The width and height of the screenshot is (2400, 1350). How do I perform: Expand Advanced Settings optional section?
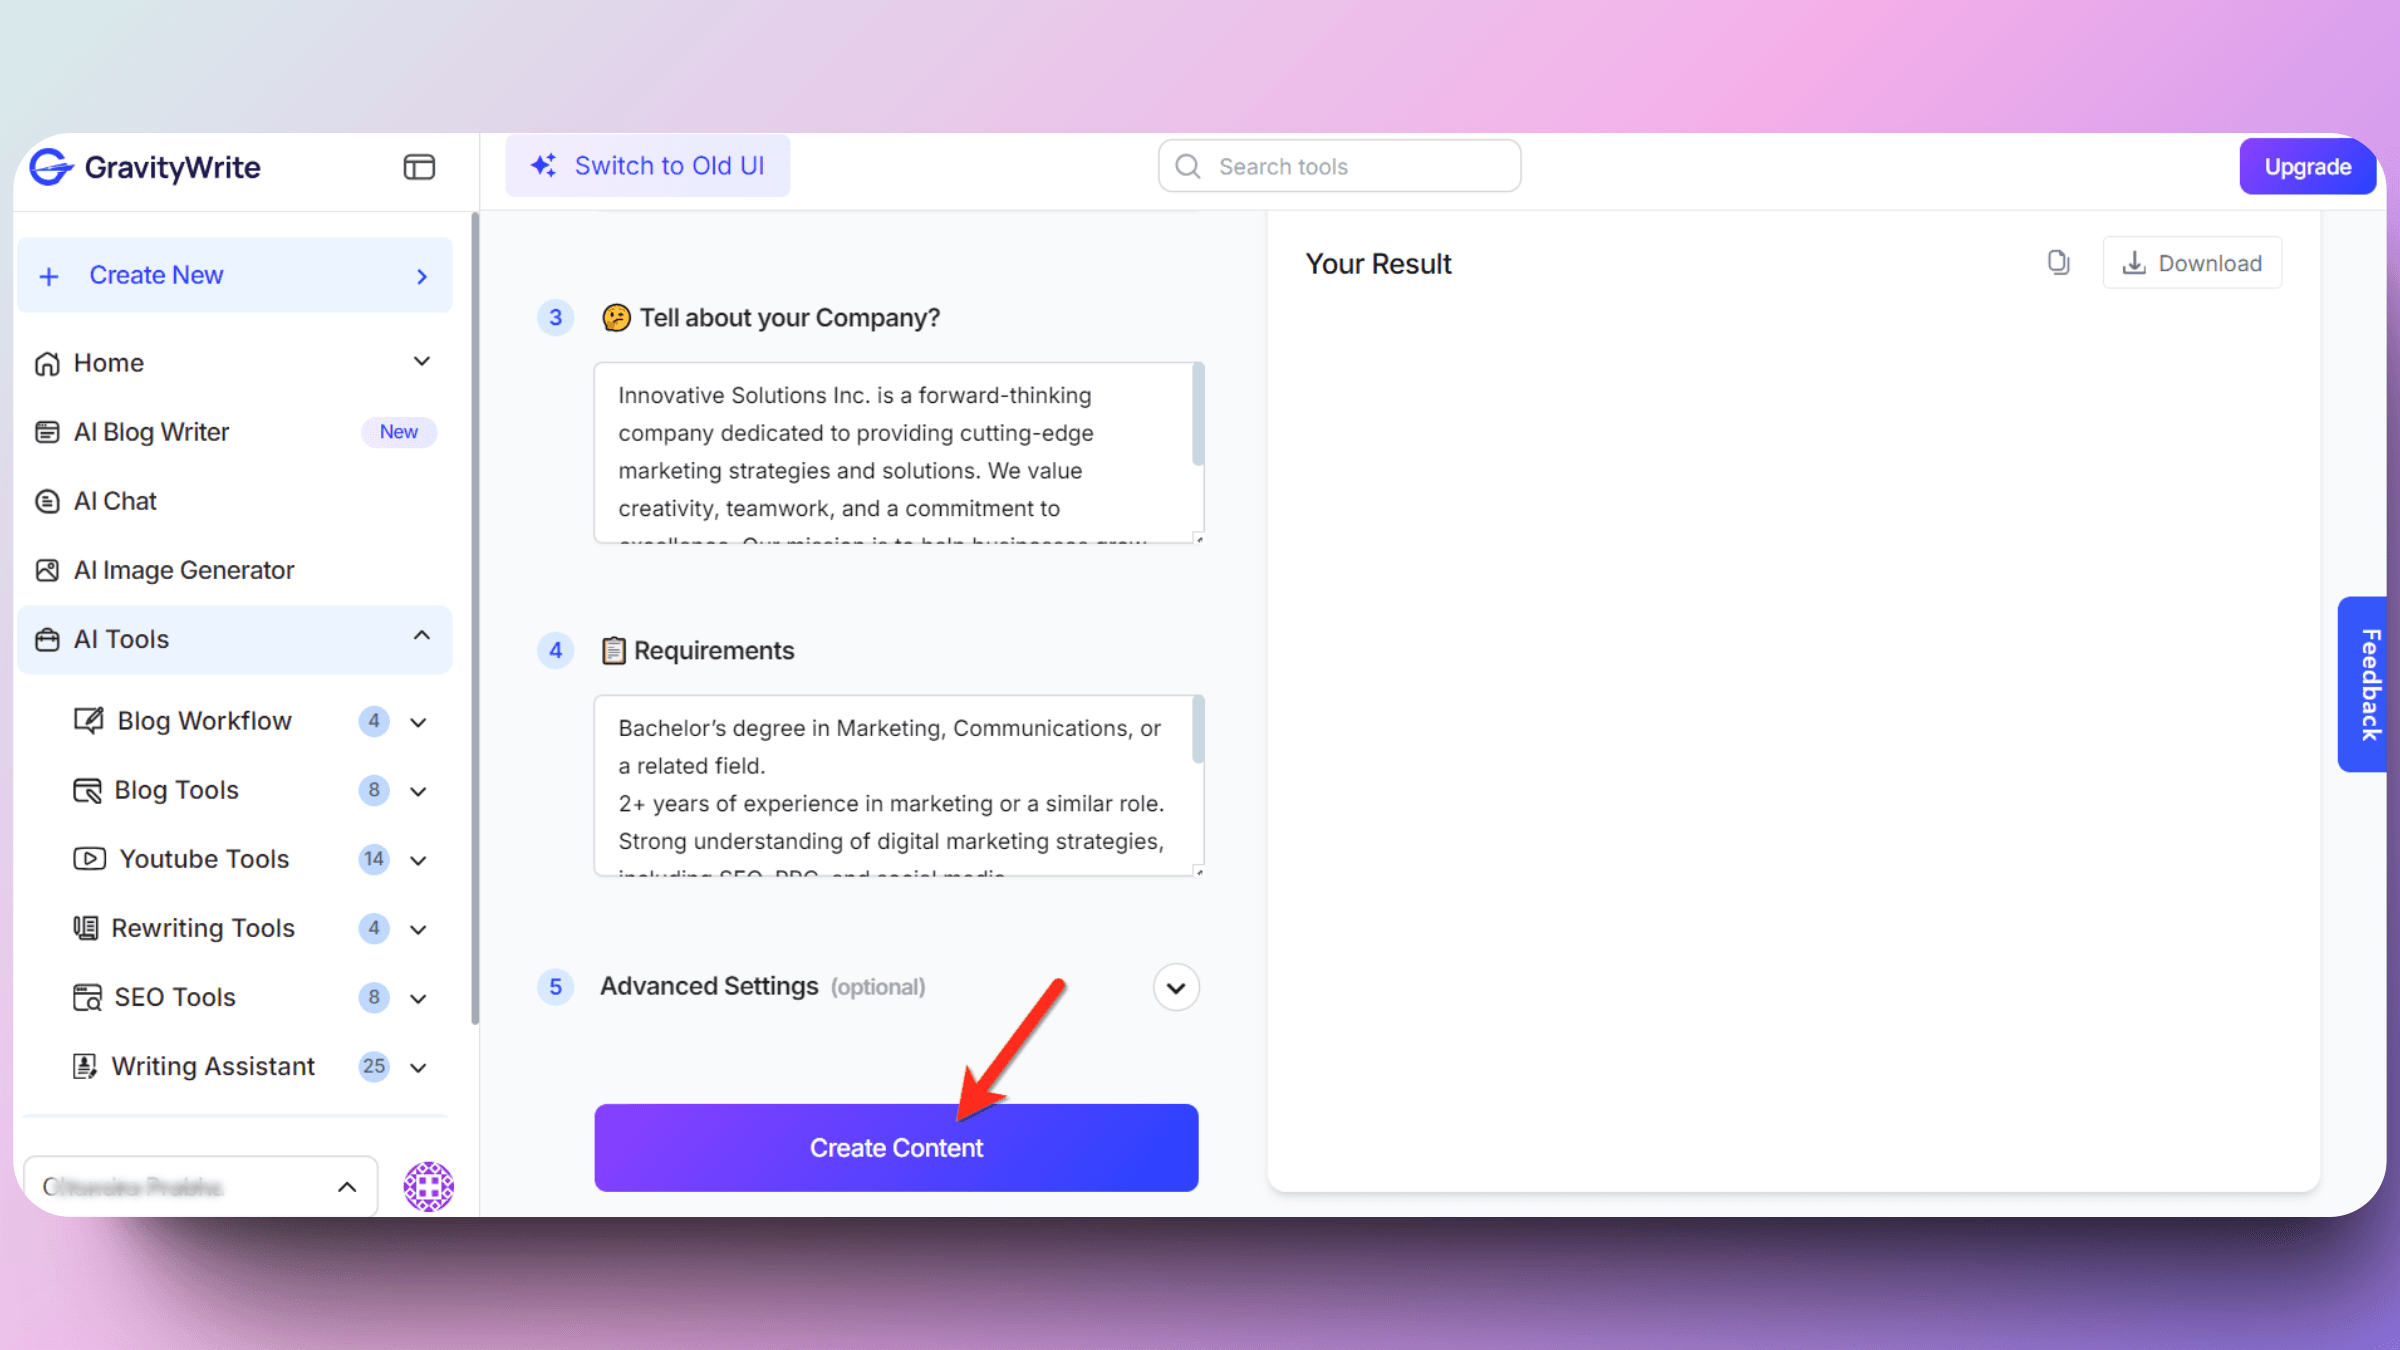[x=1175, y=986]
